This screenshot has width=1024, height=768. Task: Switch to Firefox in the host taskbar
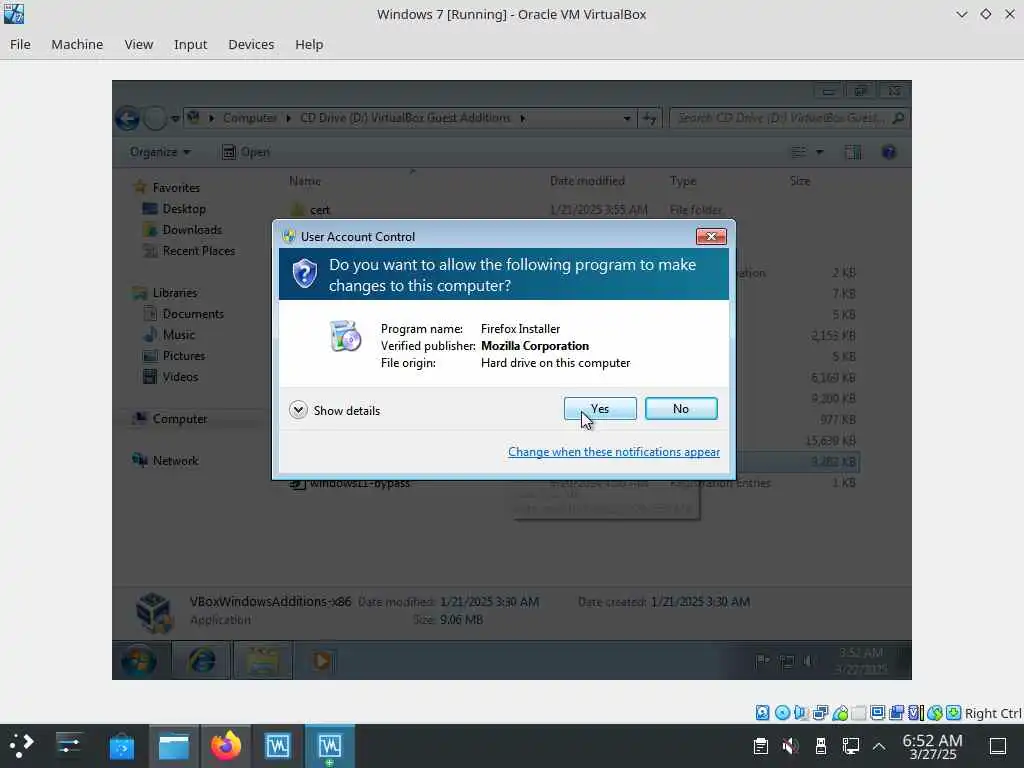coord(225,746)
